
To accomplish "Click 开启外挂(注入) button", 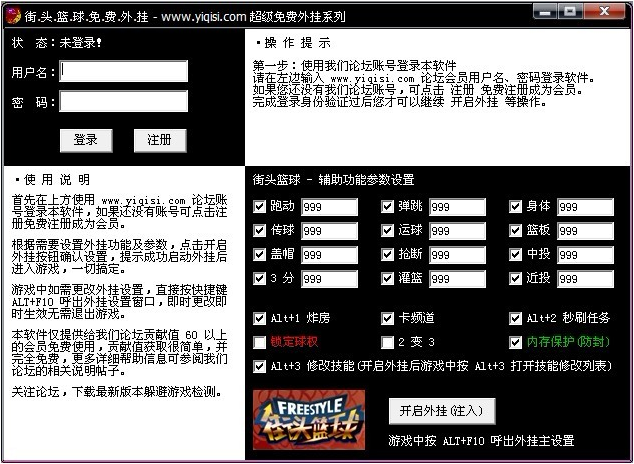I will point(442,411).
